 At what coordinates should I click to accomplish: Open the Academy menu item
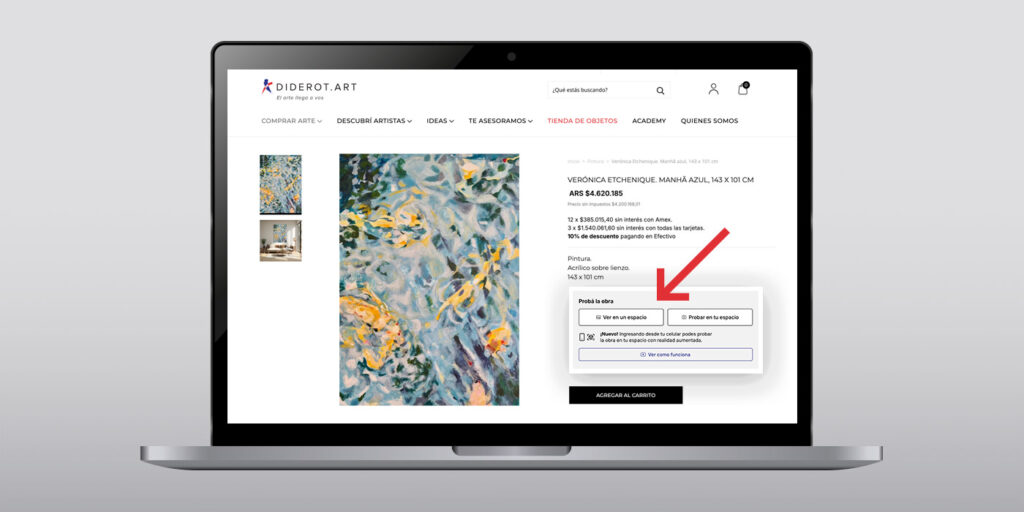point(649,121)
